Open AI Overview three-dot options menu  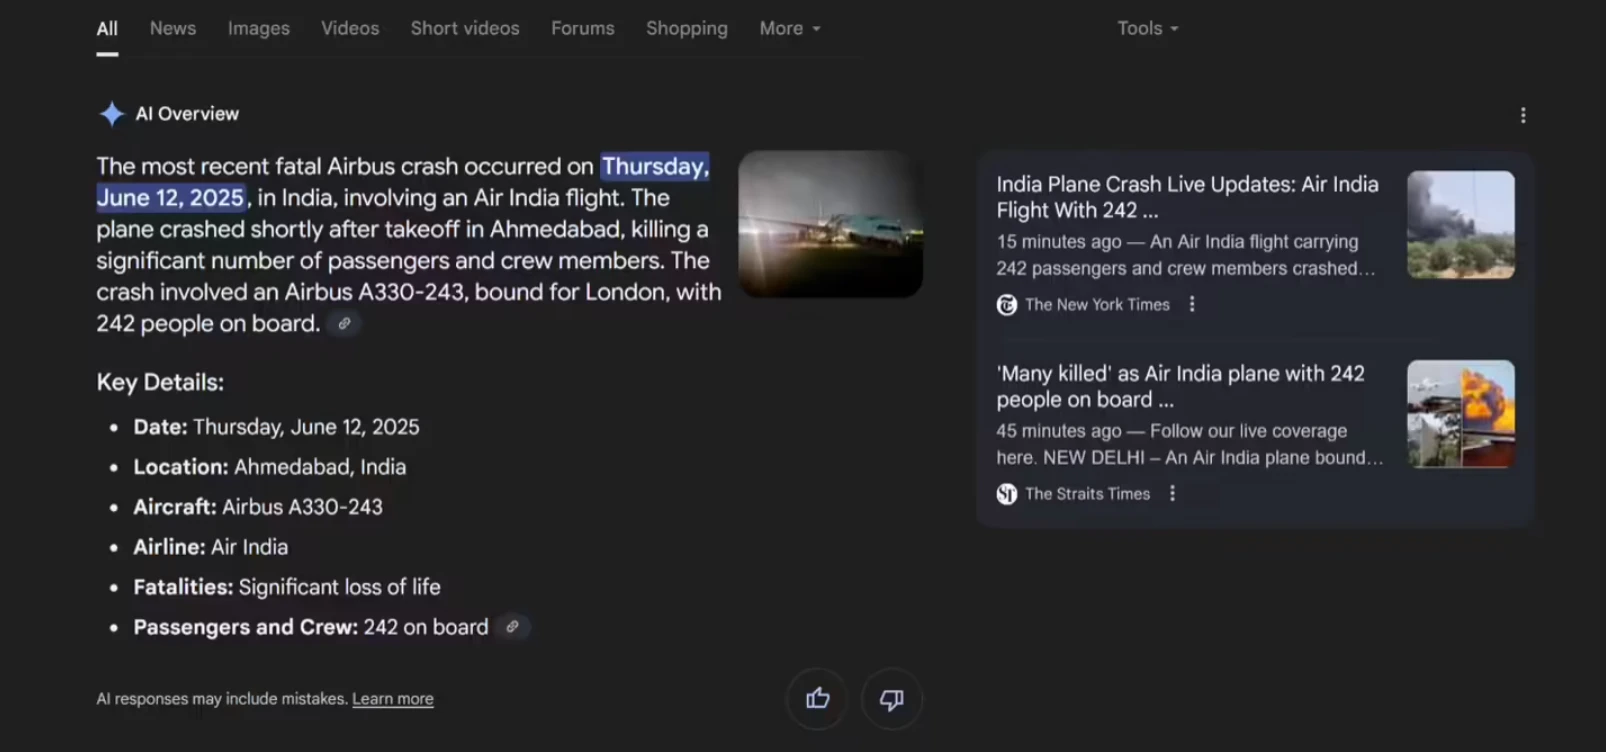click(x=1523, y=116)
